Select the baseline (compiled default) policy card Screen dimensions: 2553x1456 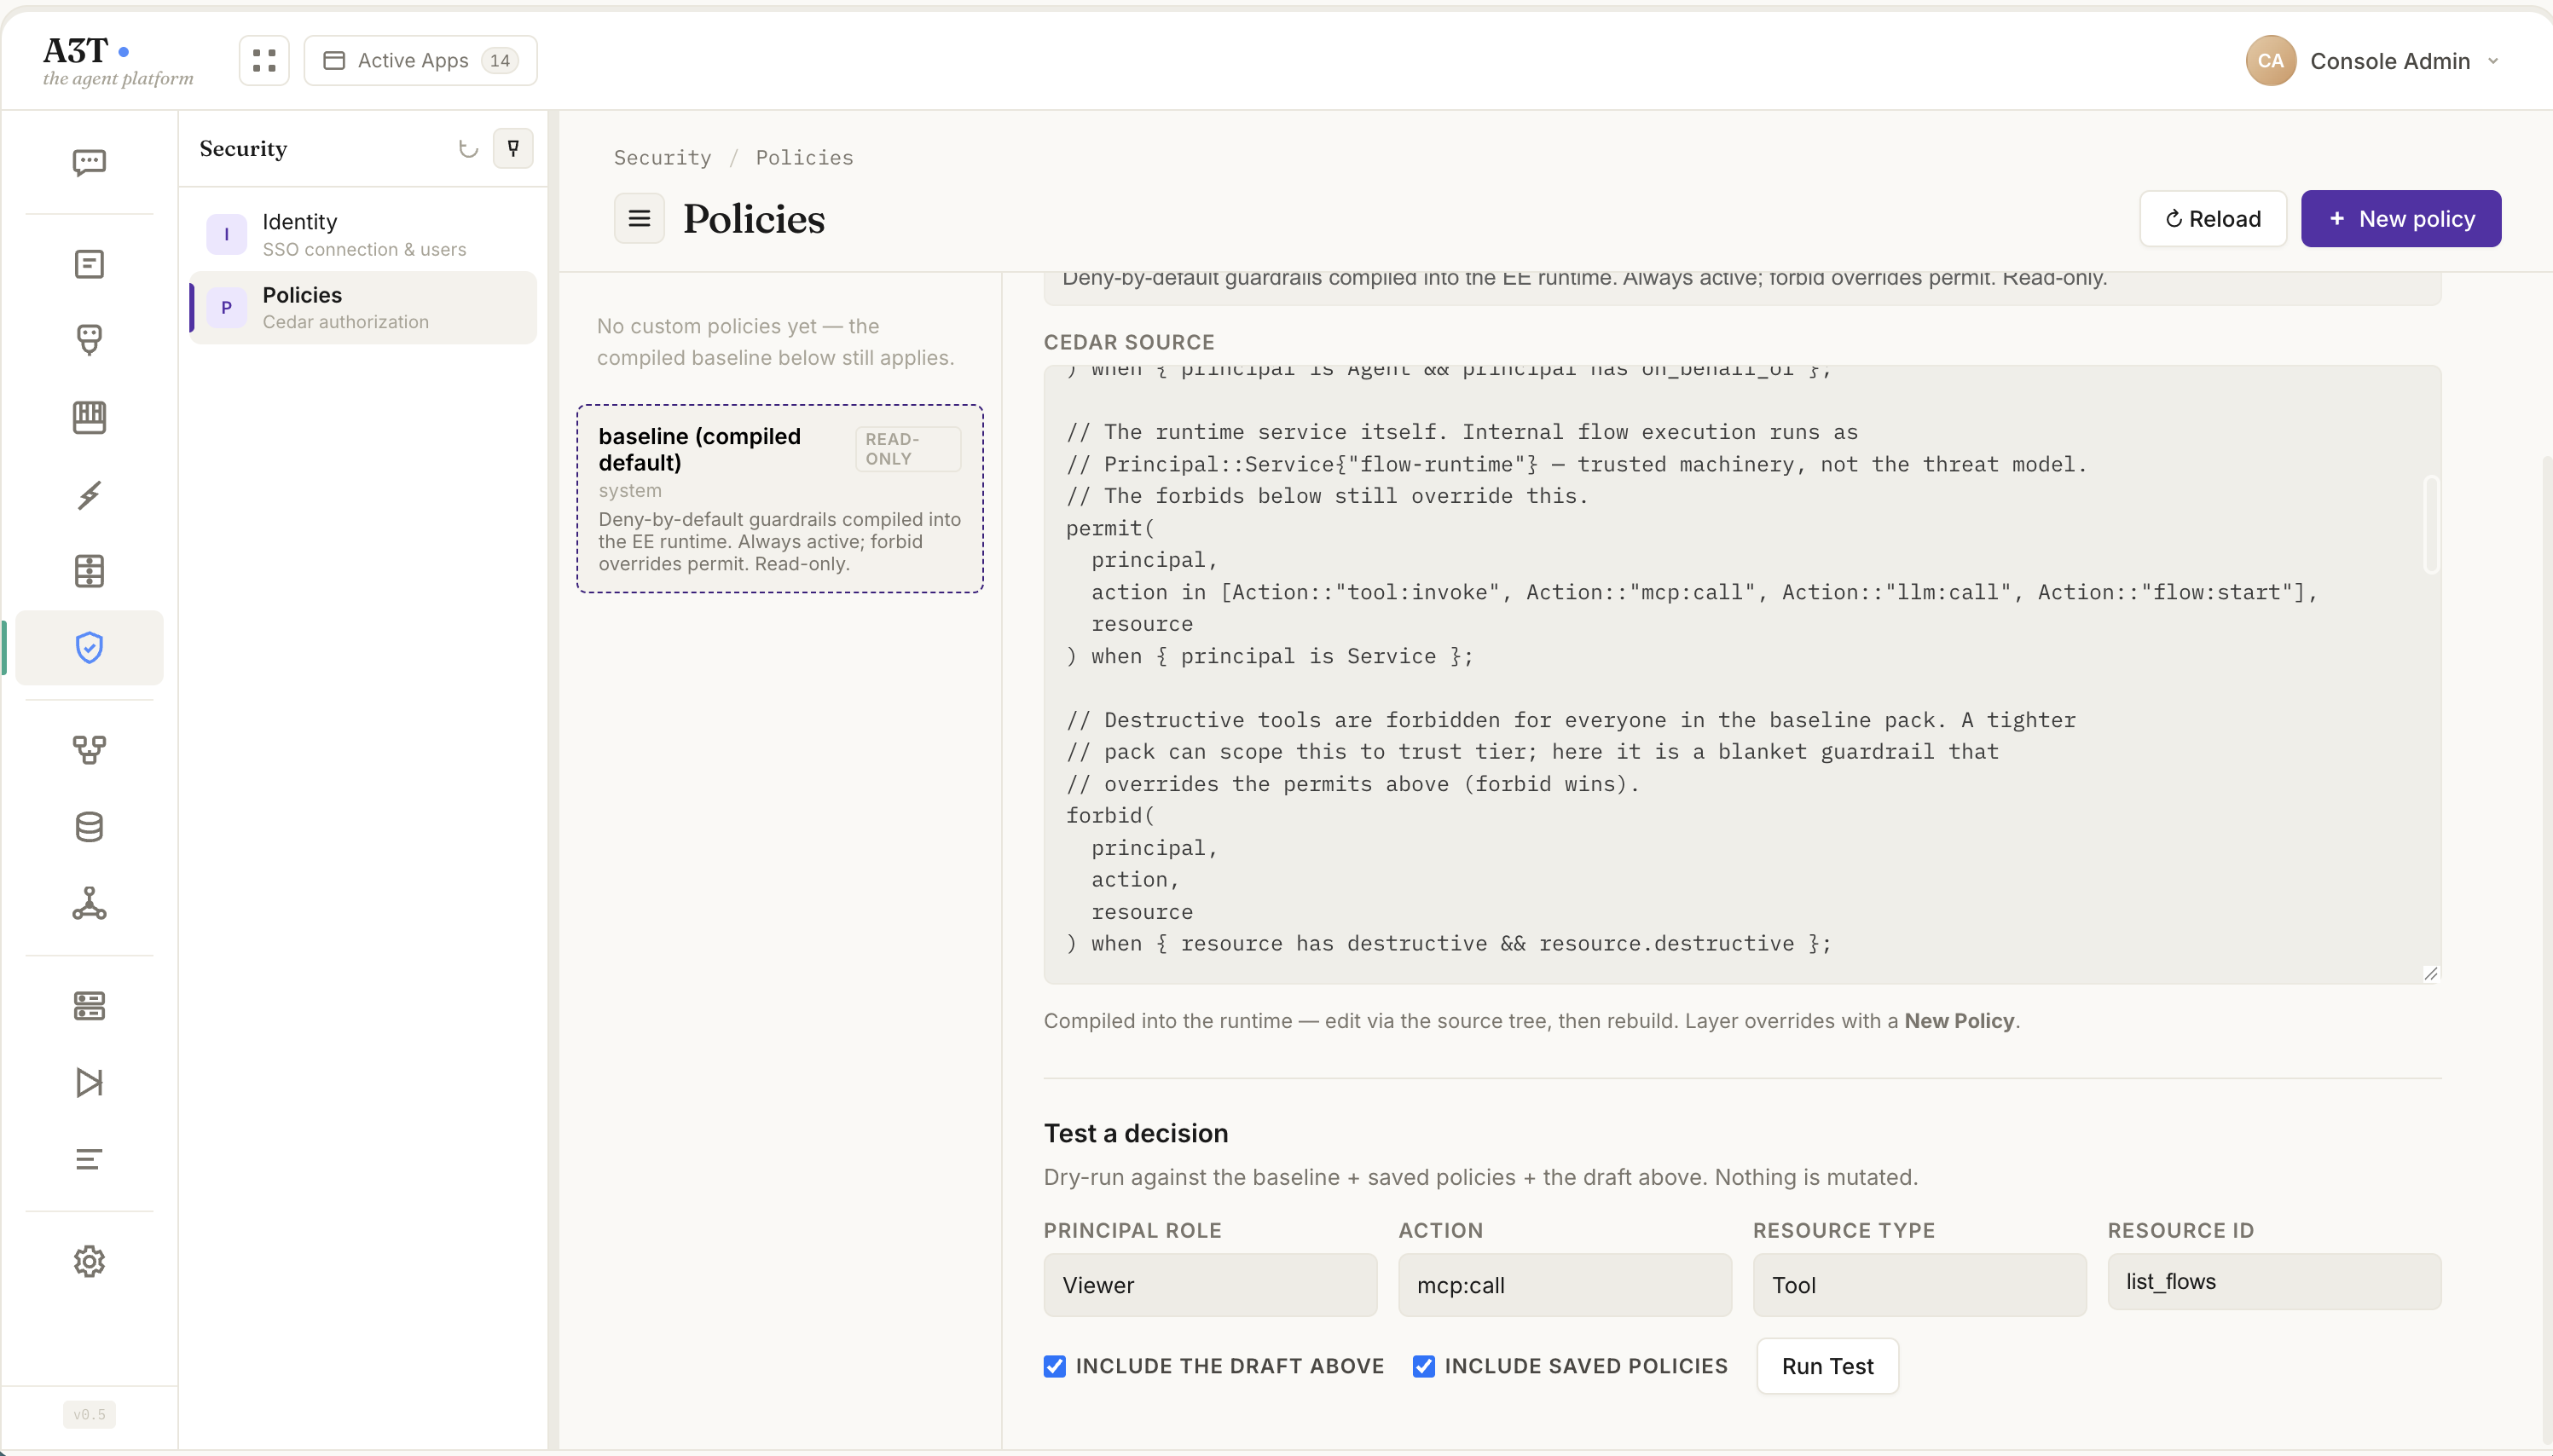click(779, 499)
